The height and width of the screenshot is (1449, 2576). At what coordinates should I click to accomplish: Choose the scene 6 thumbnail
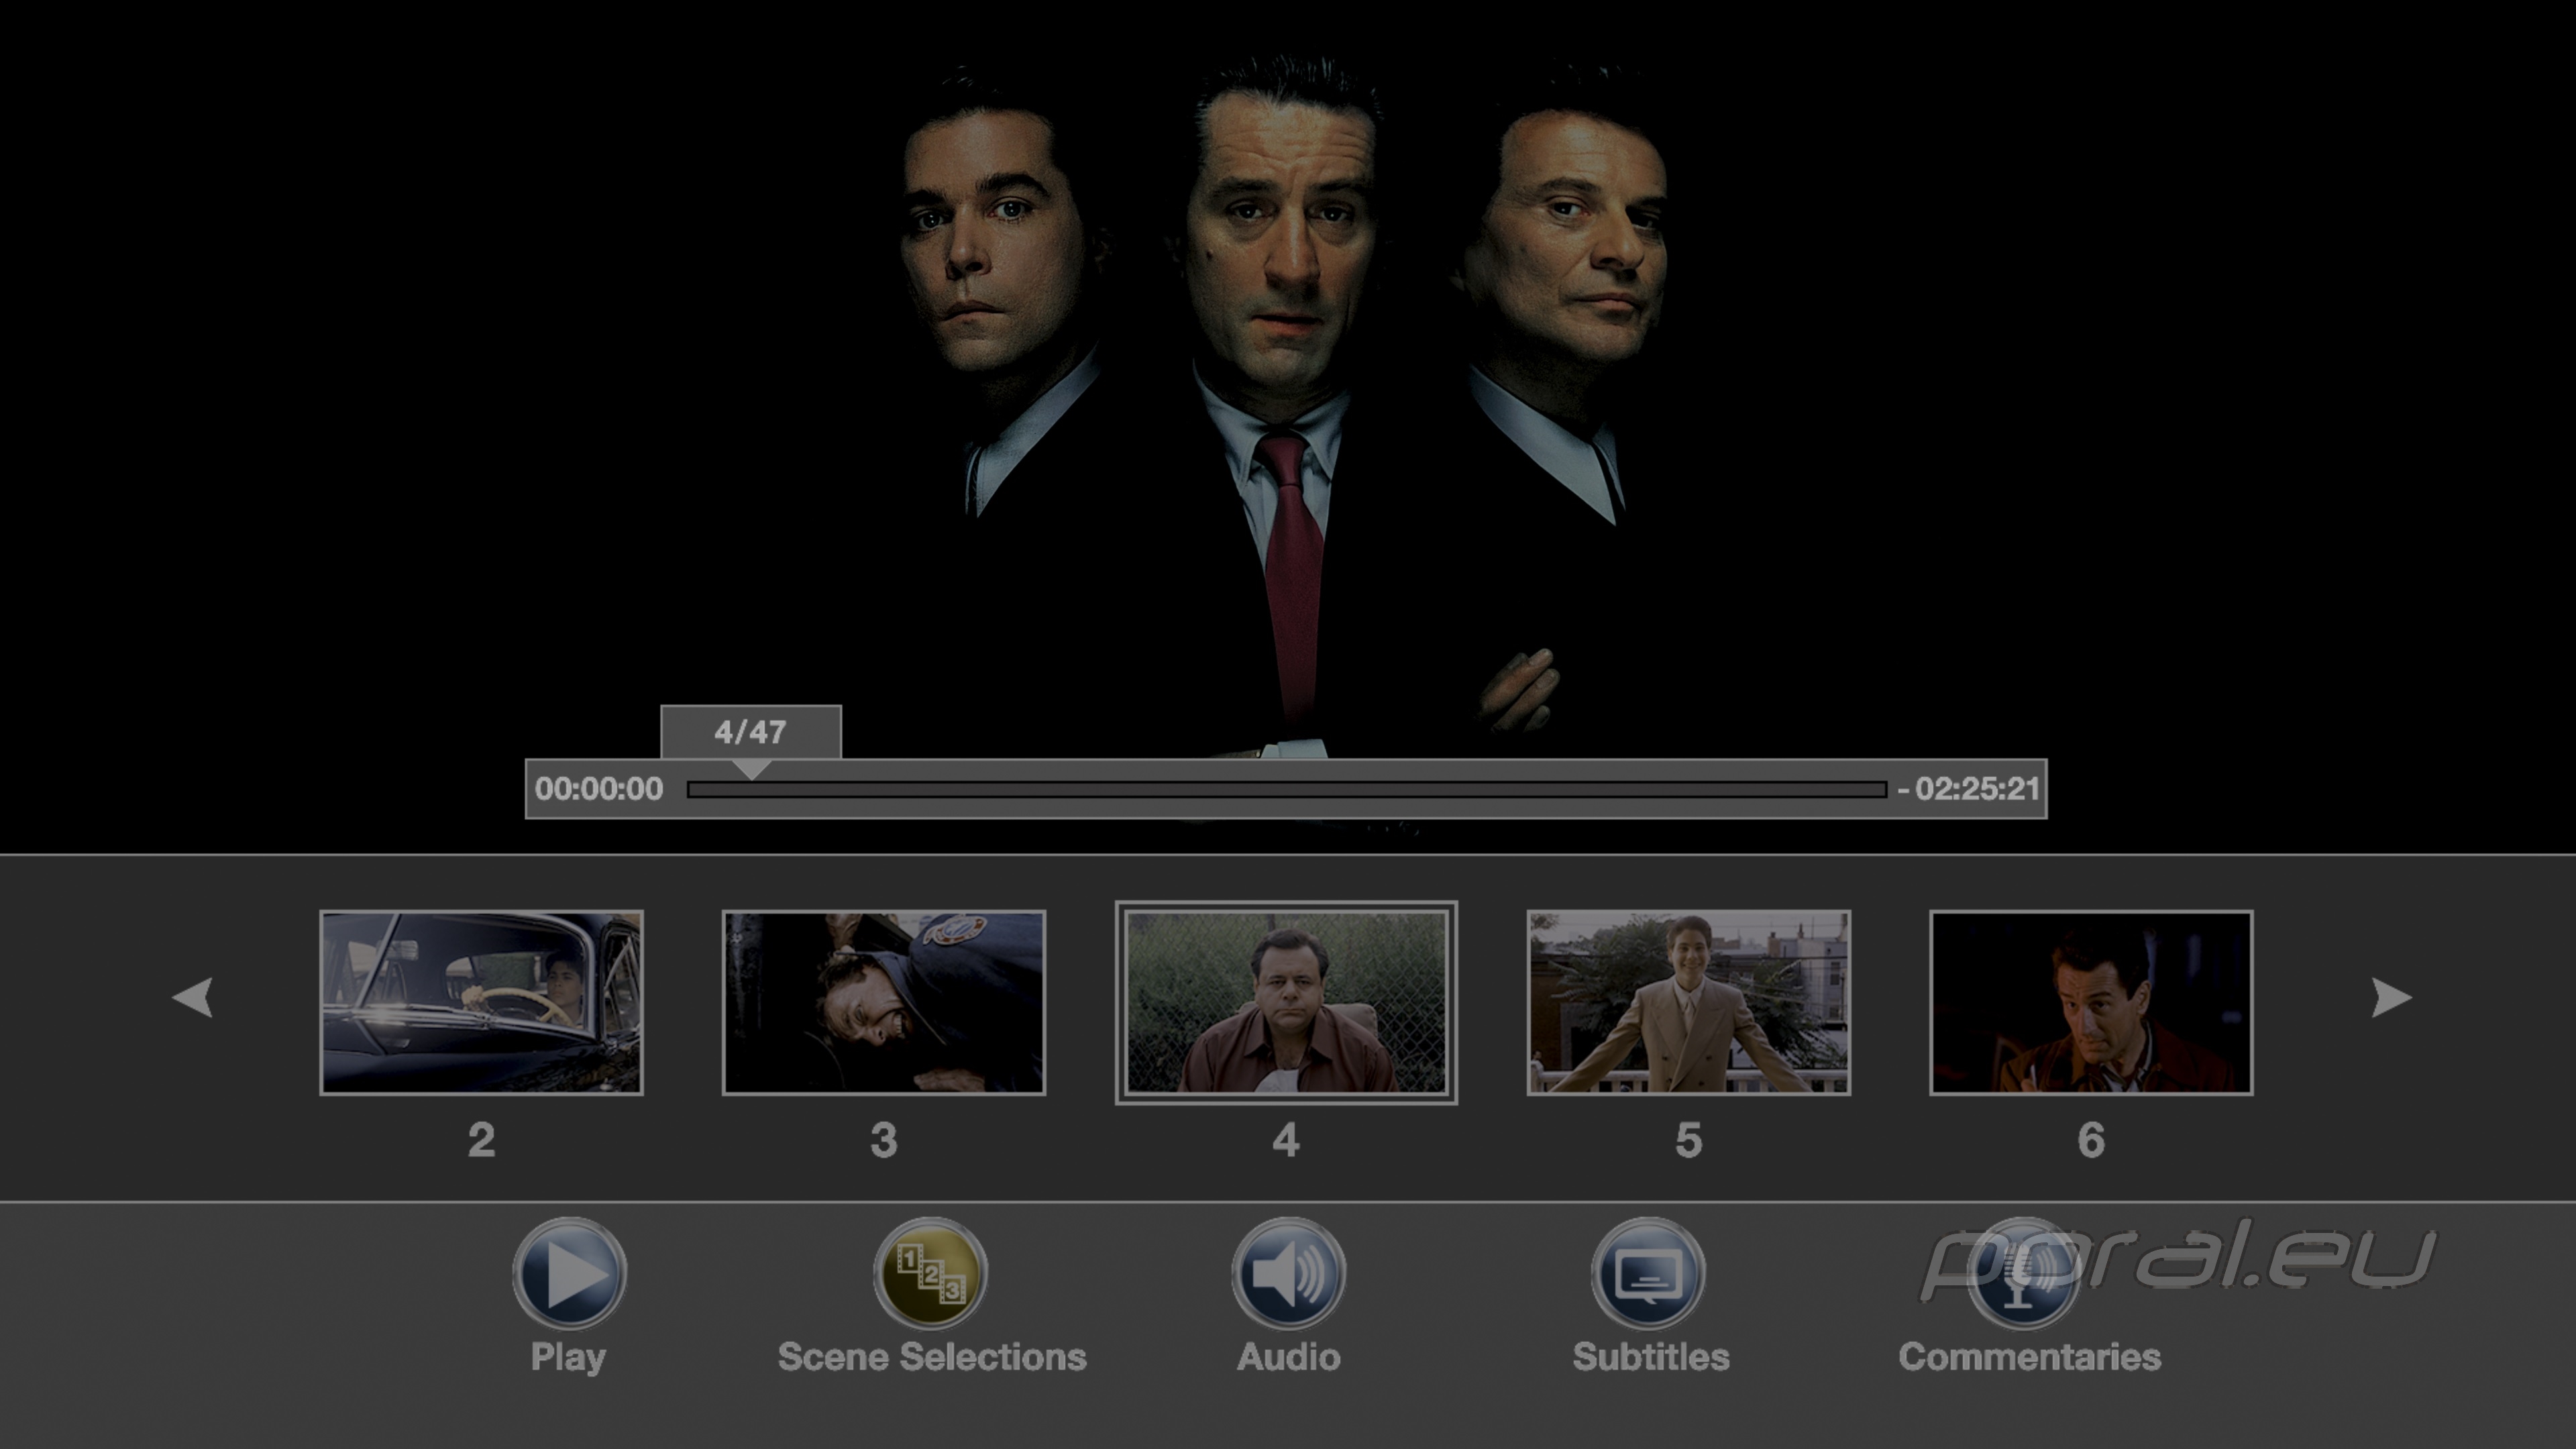(2091, 1002)
